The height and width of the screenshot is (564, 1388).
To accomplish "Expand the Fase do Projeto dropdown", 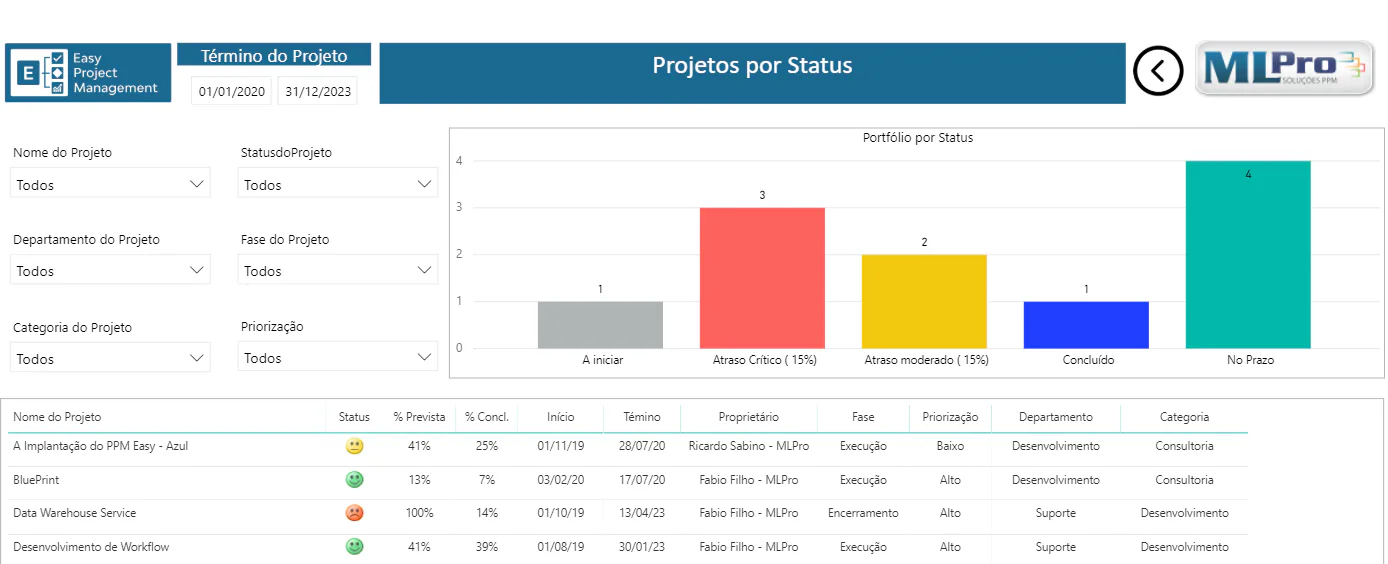I will [x=338, y=270].
